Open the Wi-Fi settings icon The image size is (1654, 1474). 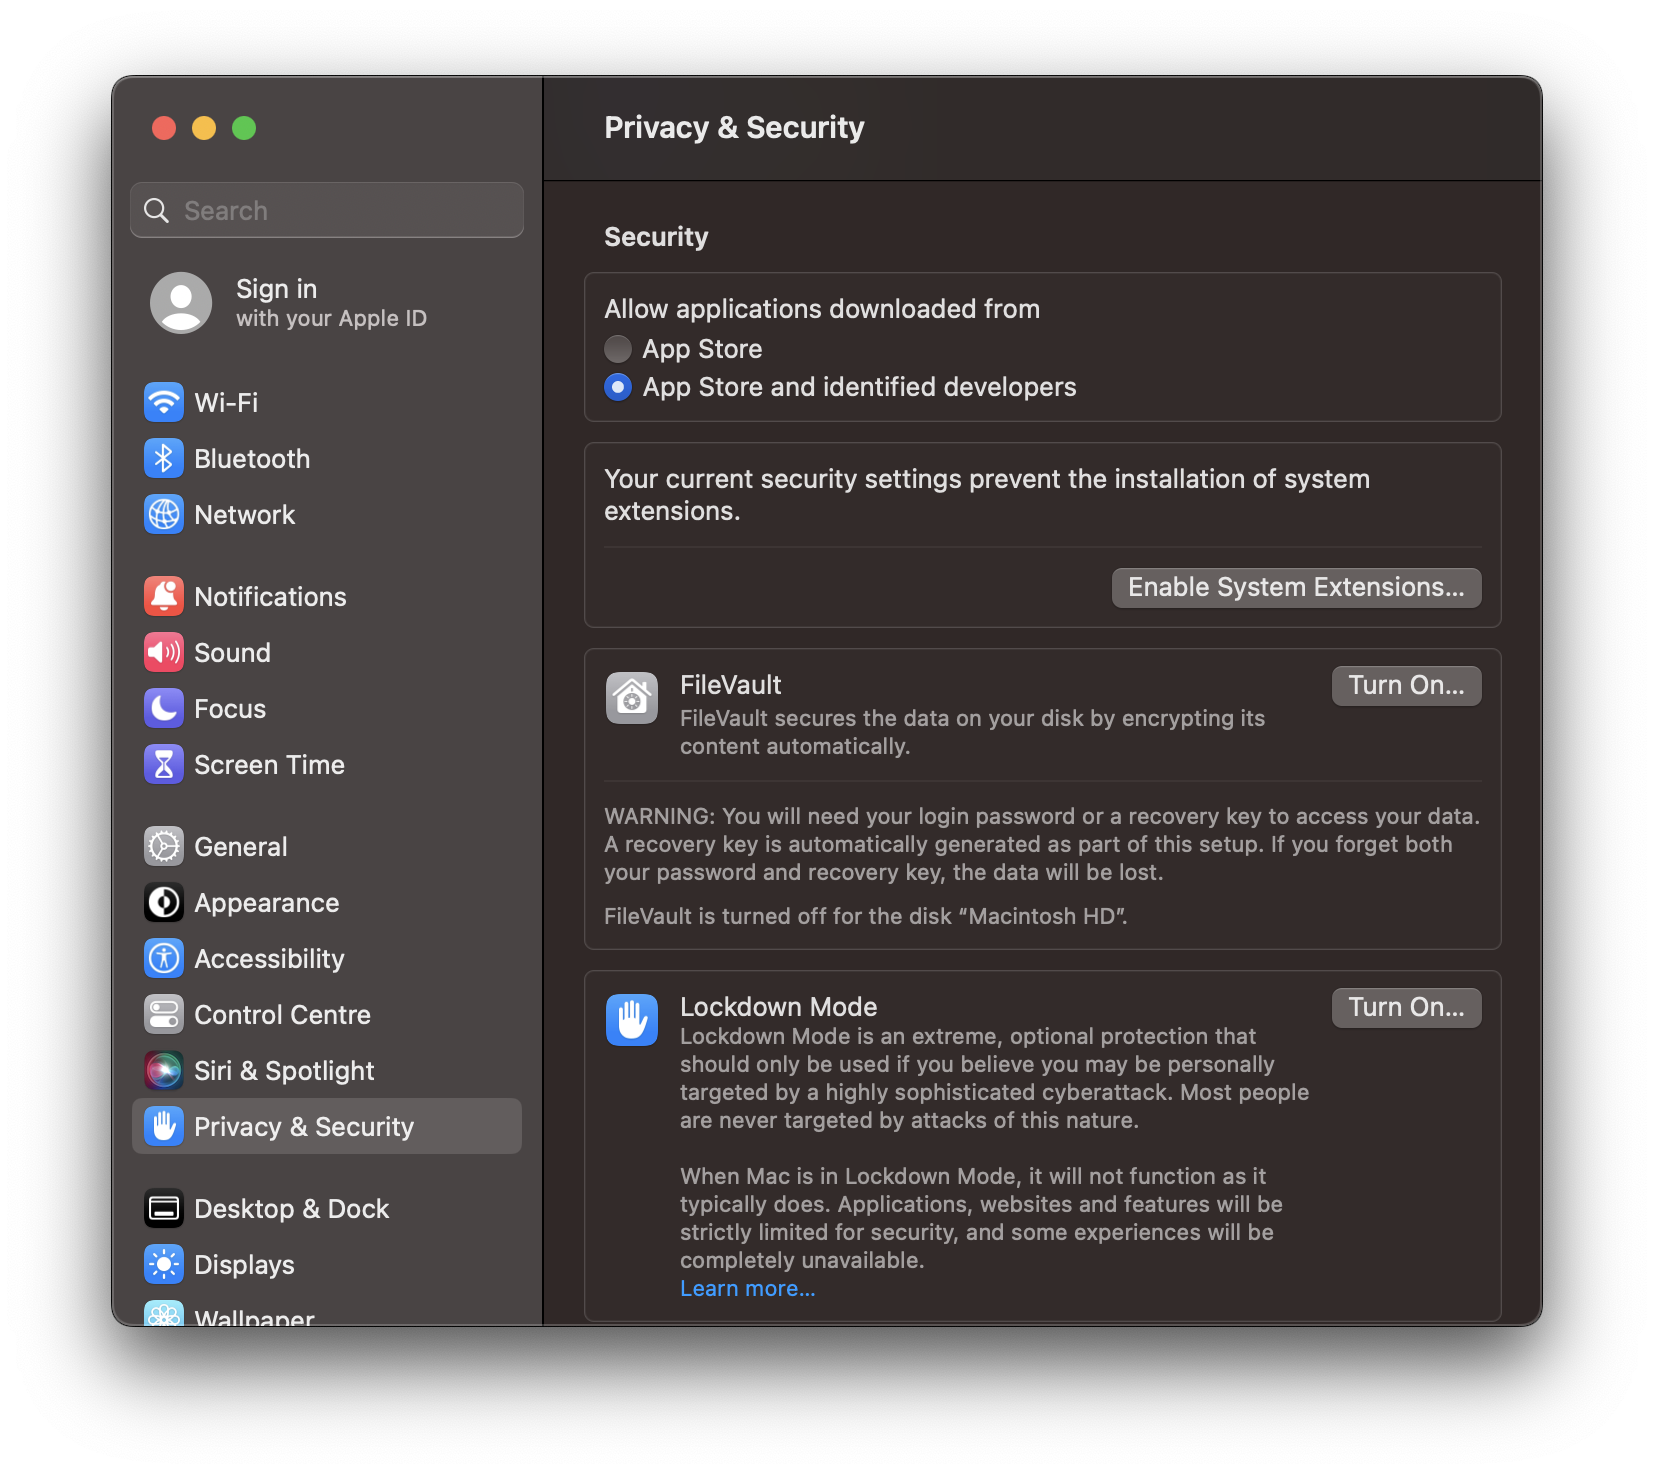(x=164, y=403)
